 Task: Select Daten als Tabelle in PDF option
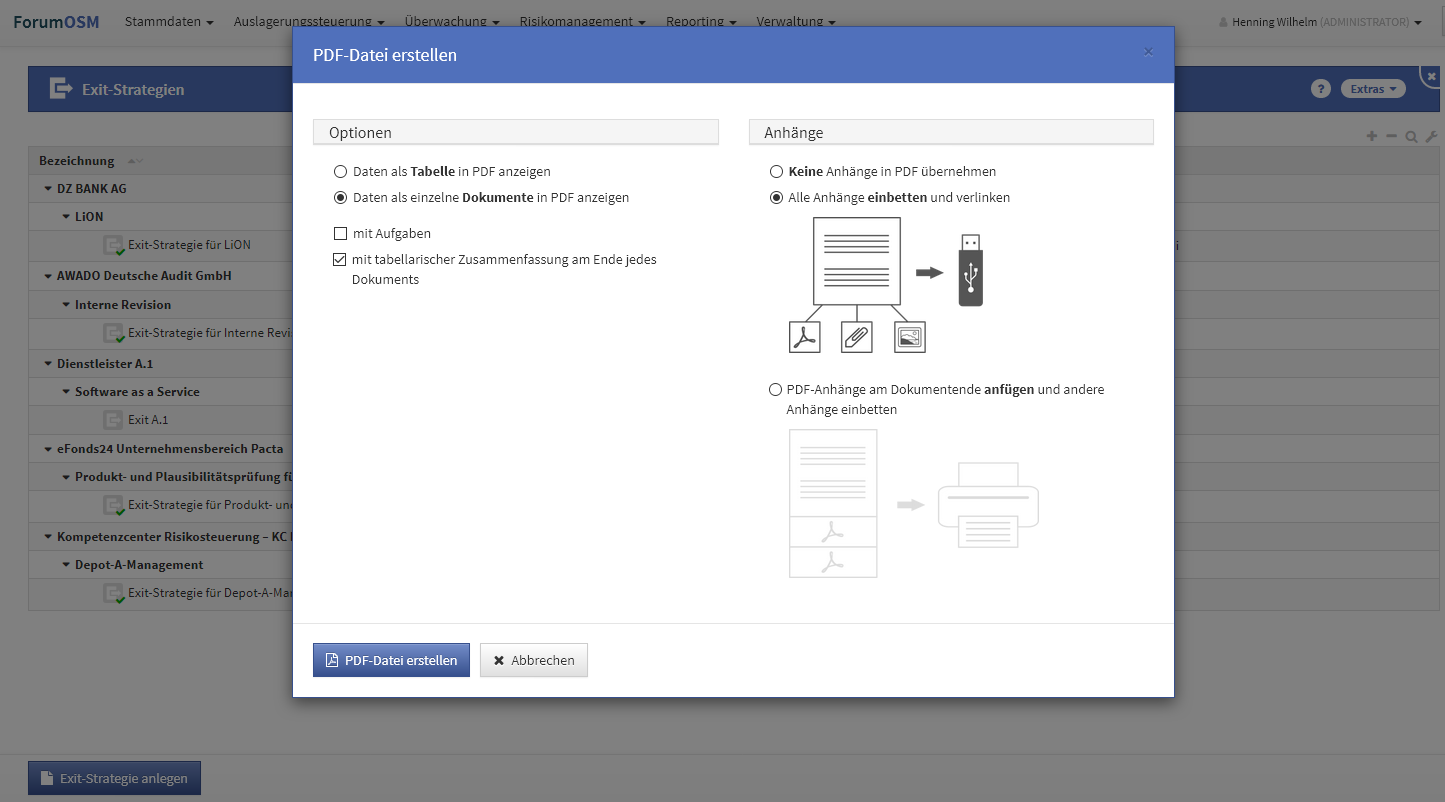tap(341, 172)
